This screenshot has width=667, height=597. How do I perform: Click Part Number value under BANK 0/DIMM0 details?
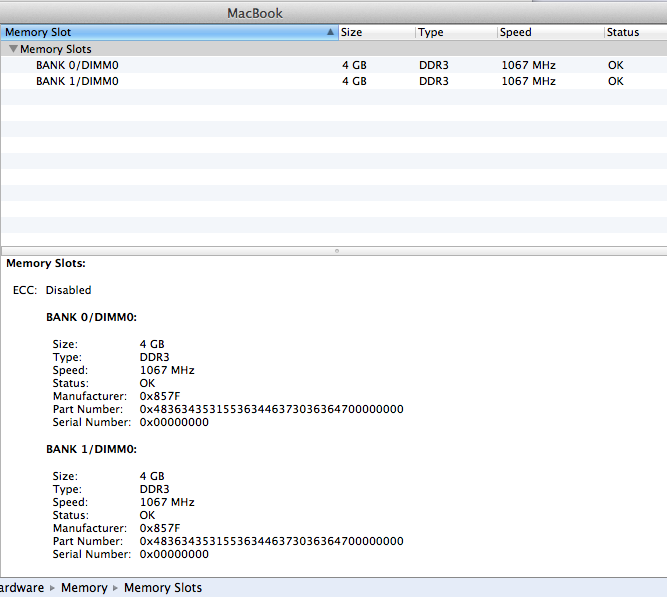[x=271, y=409]
